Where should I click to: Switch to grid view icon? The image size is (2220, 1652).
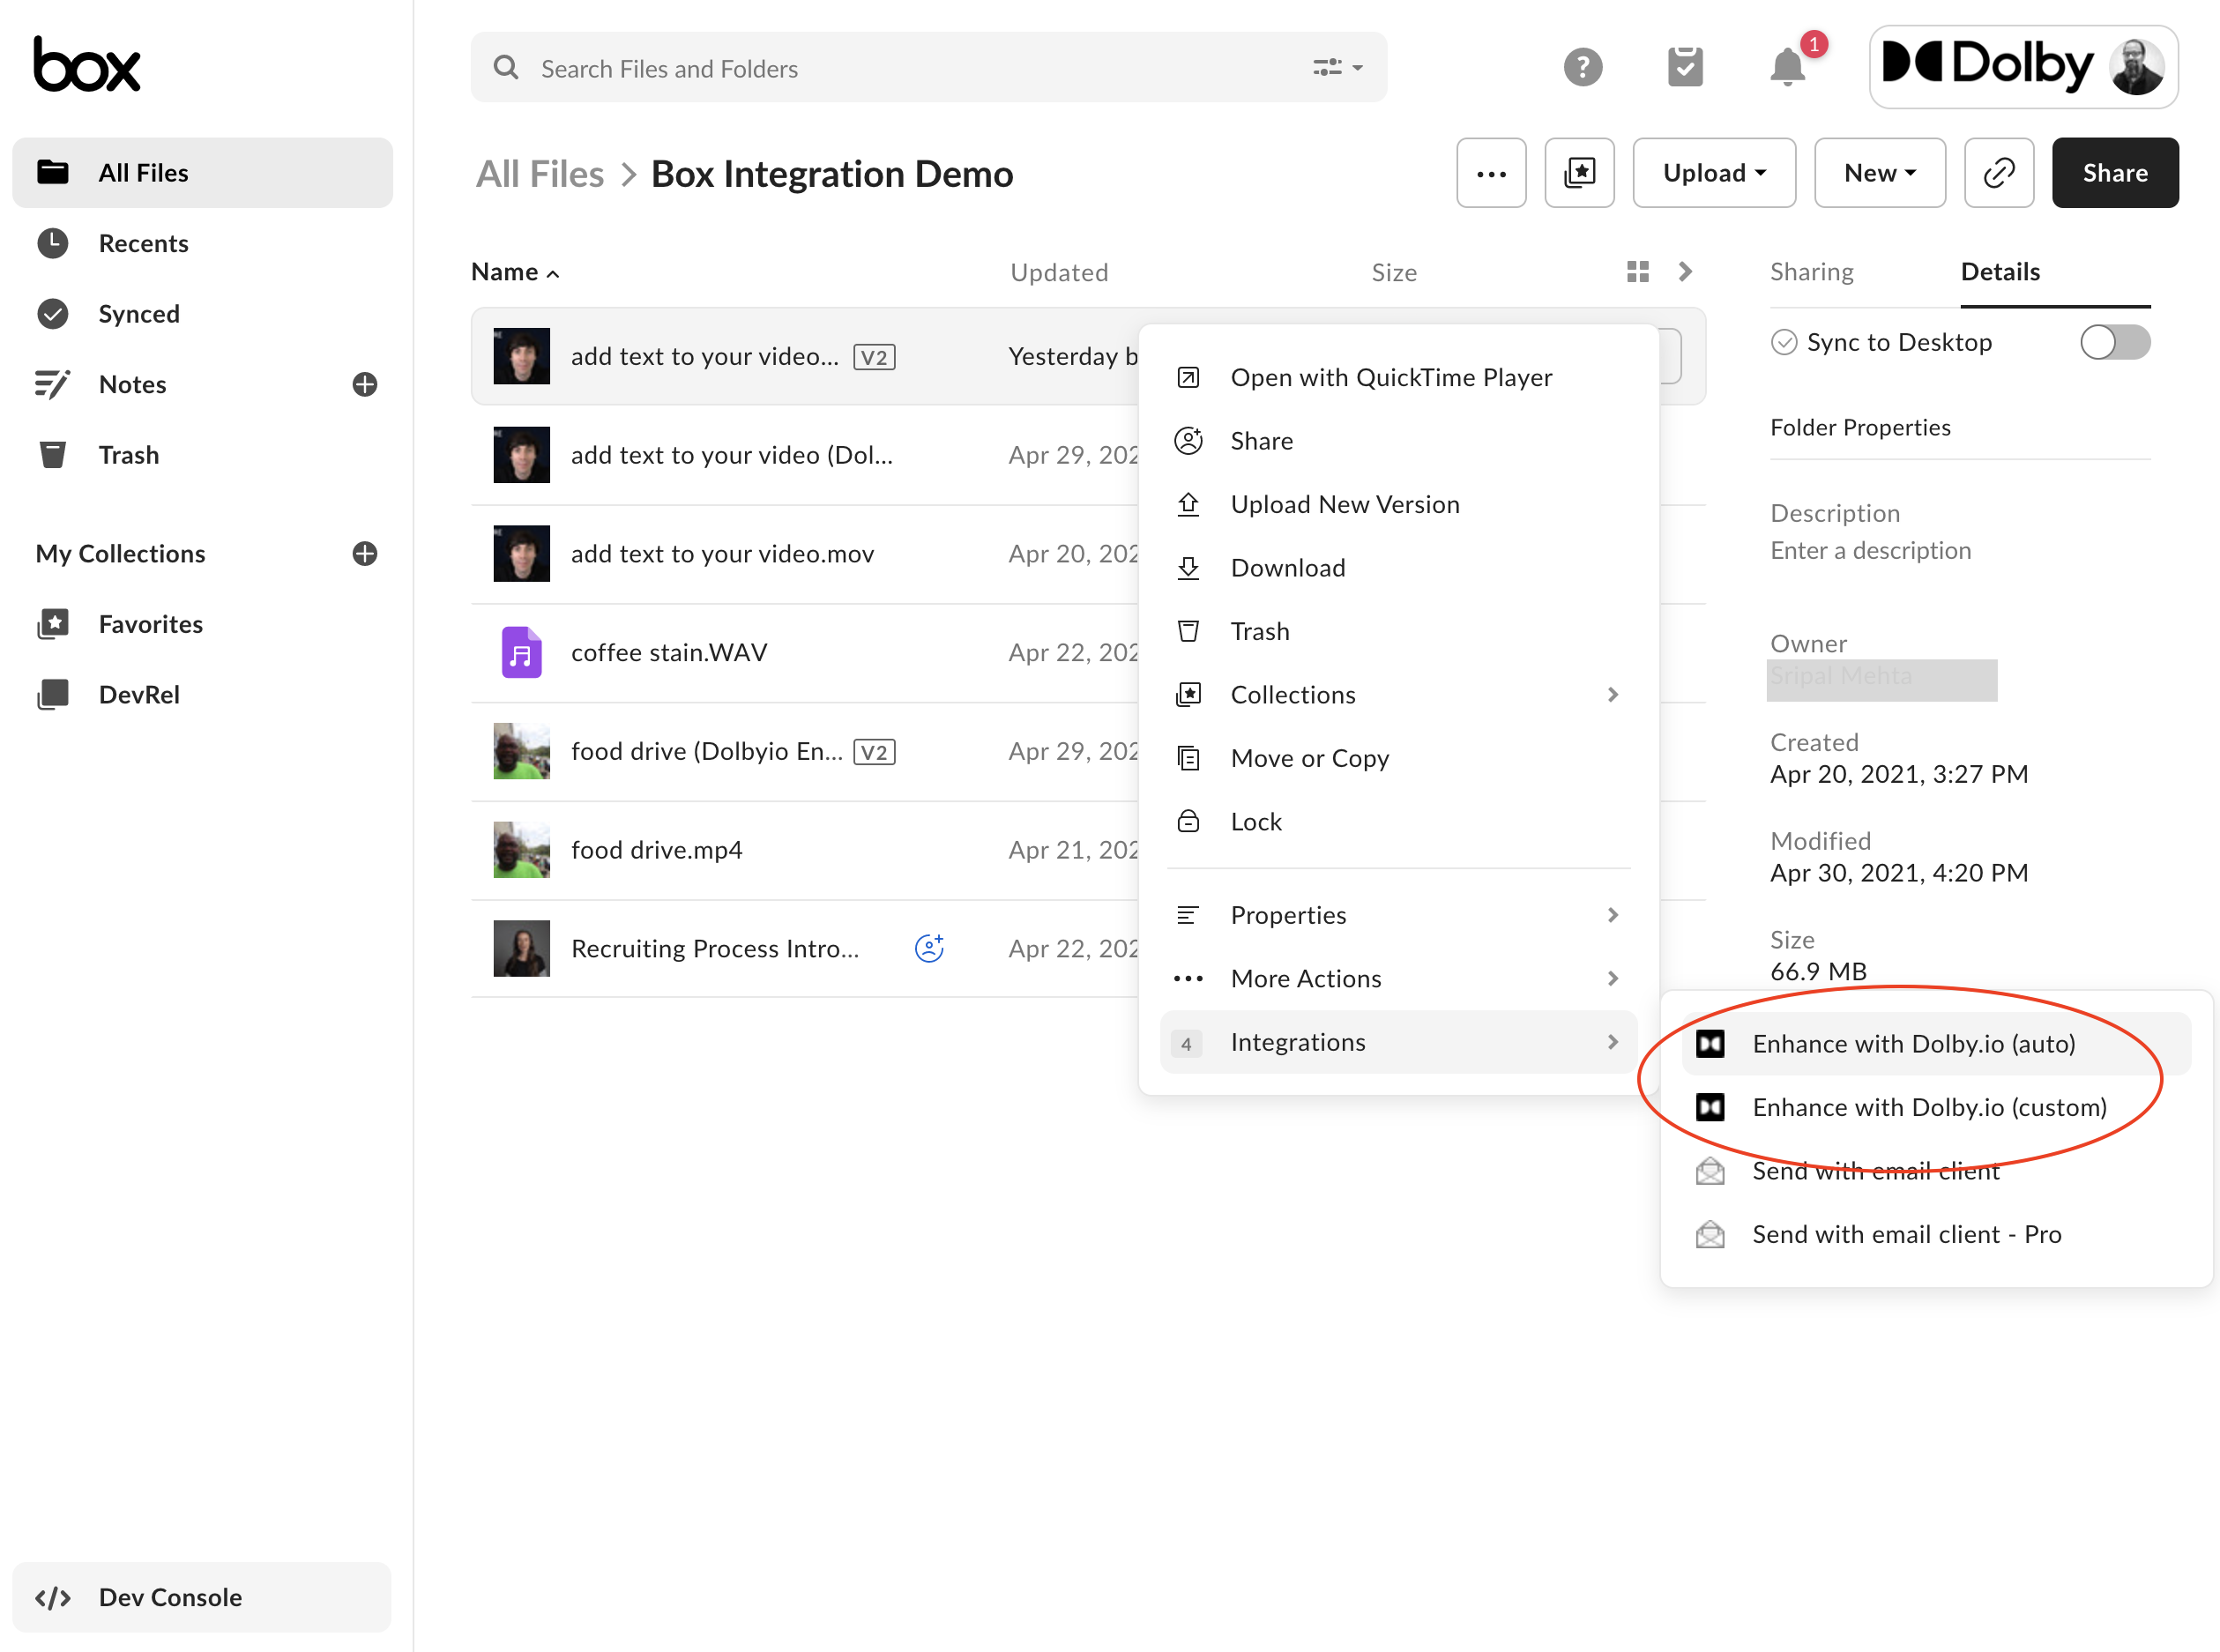tap(1637, 271)
